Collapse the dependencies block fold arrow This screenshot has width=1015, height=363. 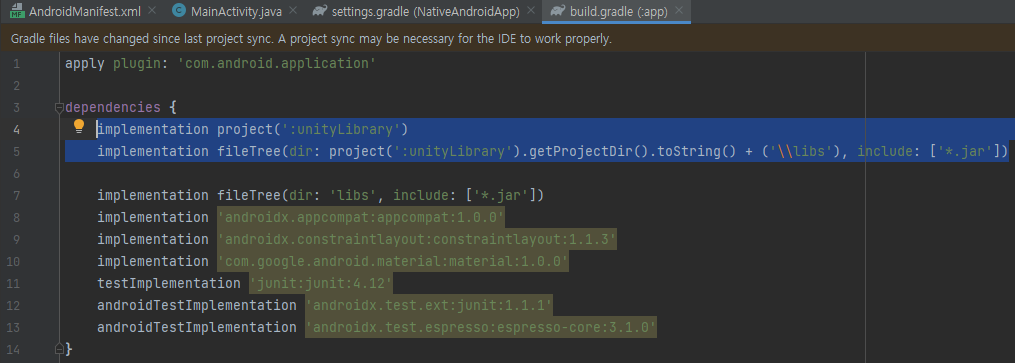[60, 107]
